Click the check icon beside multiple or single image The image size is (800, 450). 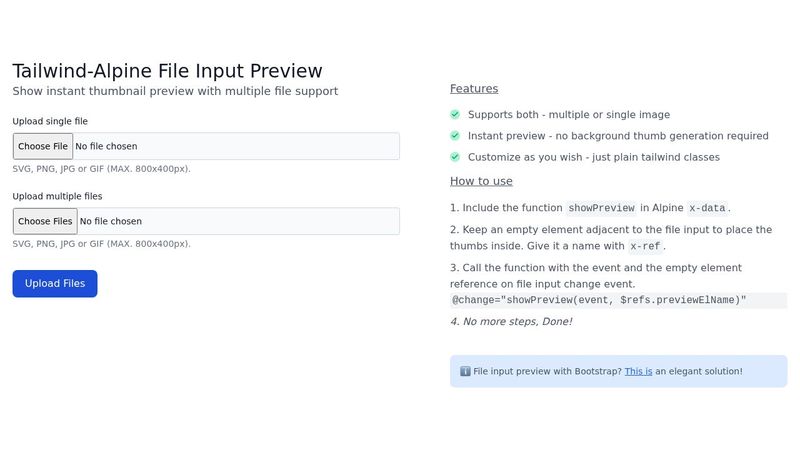point(455,115)
